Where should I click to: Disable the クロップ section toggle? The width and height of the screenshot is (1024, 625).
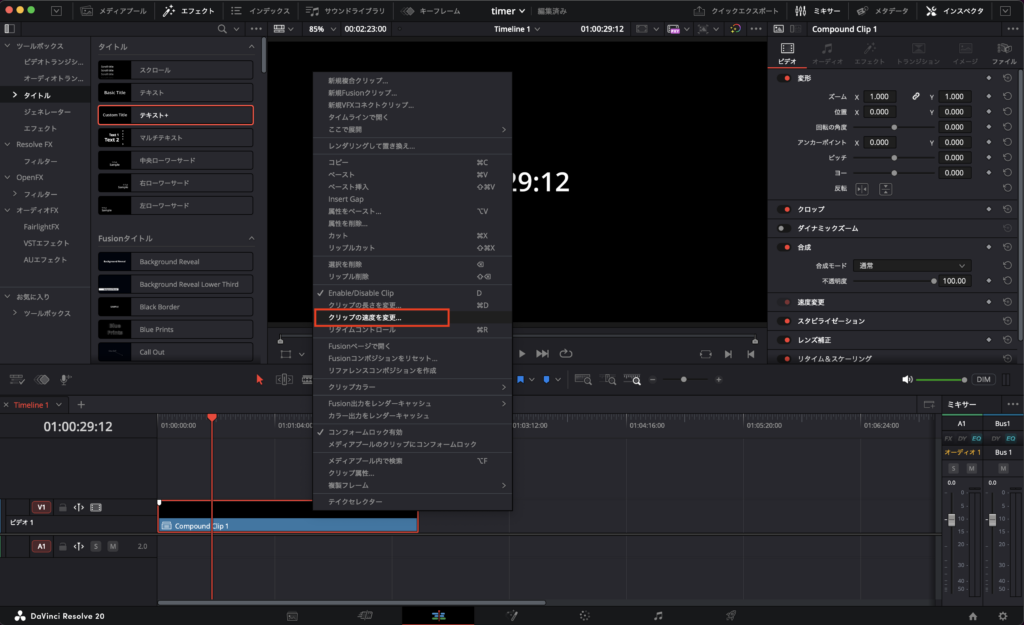[785, 209]
